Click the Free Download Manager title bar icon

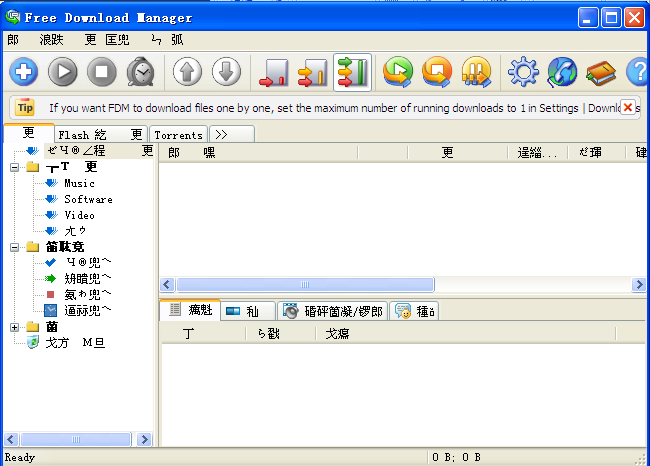(x=12, y=17)
